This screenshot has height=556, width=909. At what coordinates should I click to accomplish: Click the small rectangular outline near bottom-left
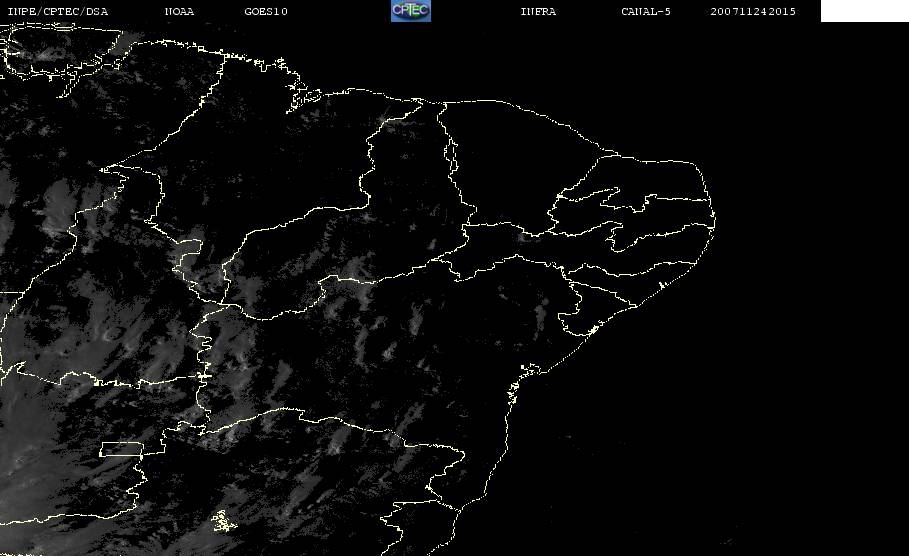pyautogui.click(x=132, y=449)
